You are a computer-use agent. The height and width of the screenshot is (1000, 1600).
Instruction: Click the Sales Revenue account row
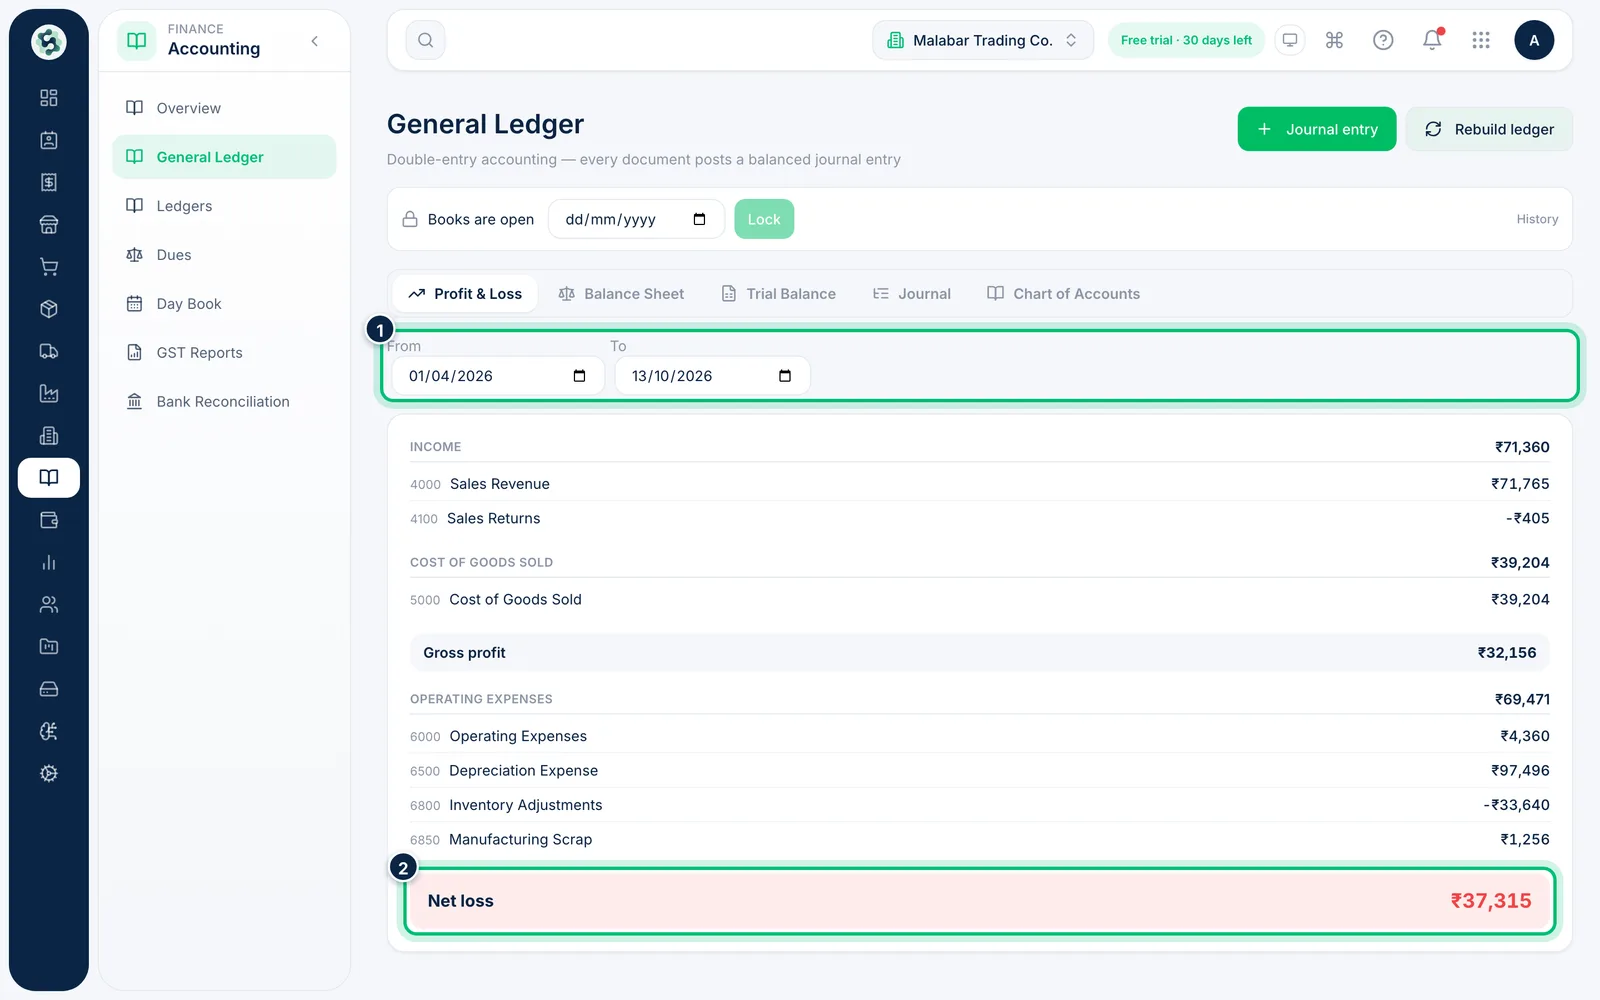pyautogui.click(x=979, y=484)
